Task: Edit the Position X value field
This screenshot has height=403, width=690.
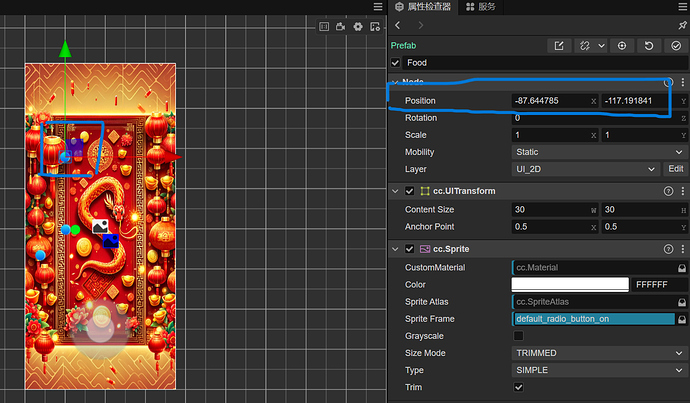Action: coord(554,101)
